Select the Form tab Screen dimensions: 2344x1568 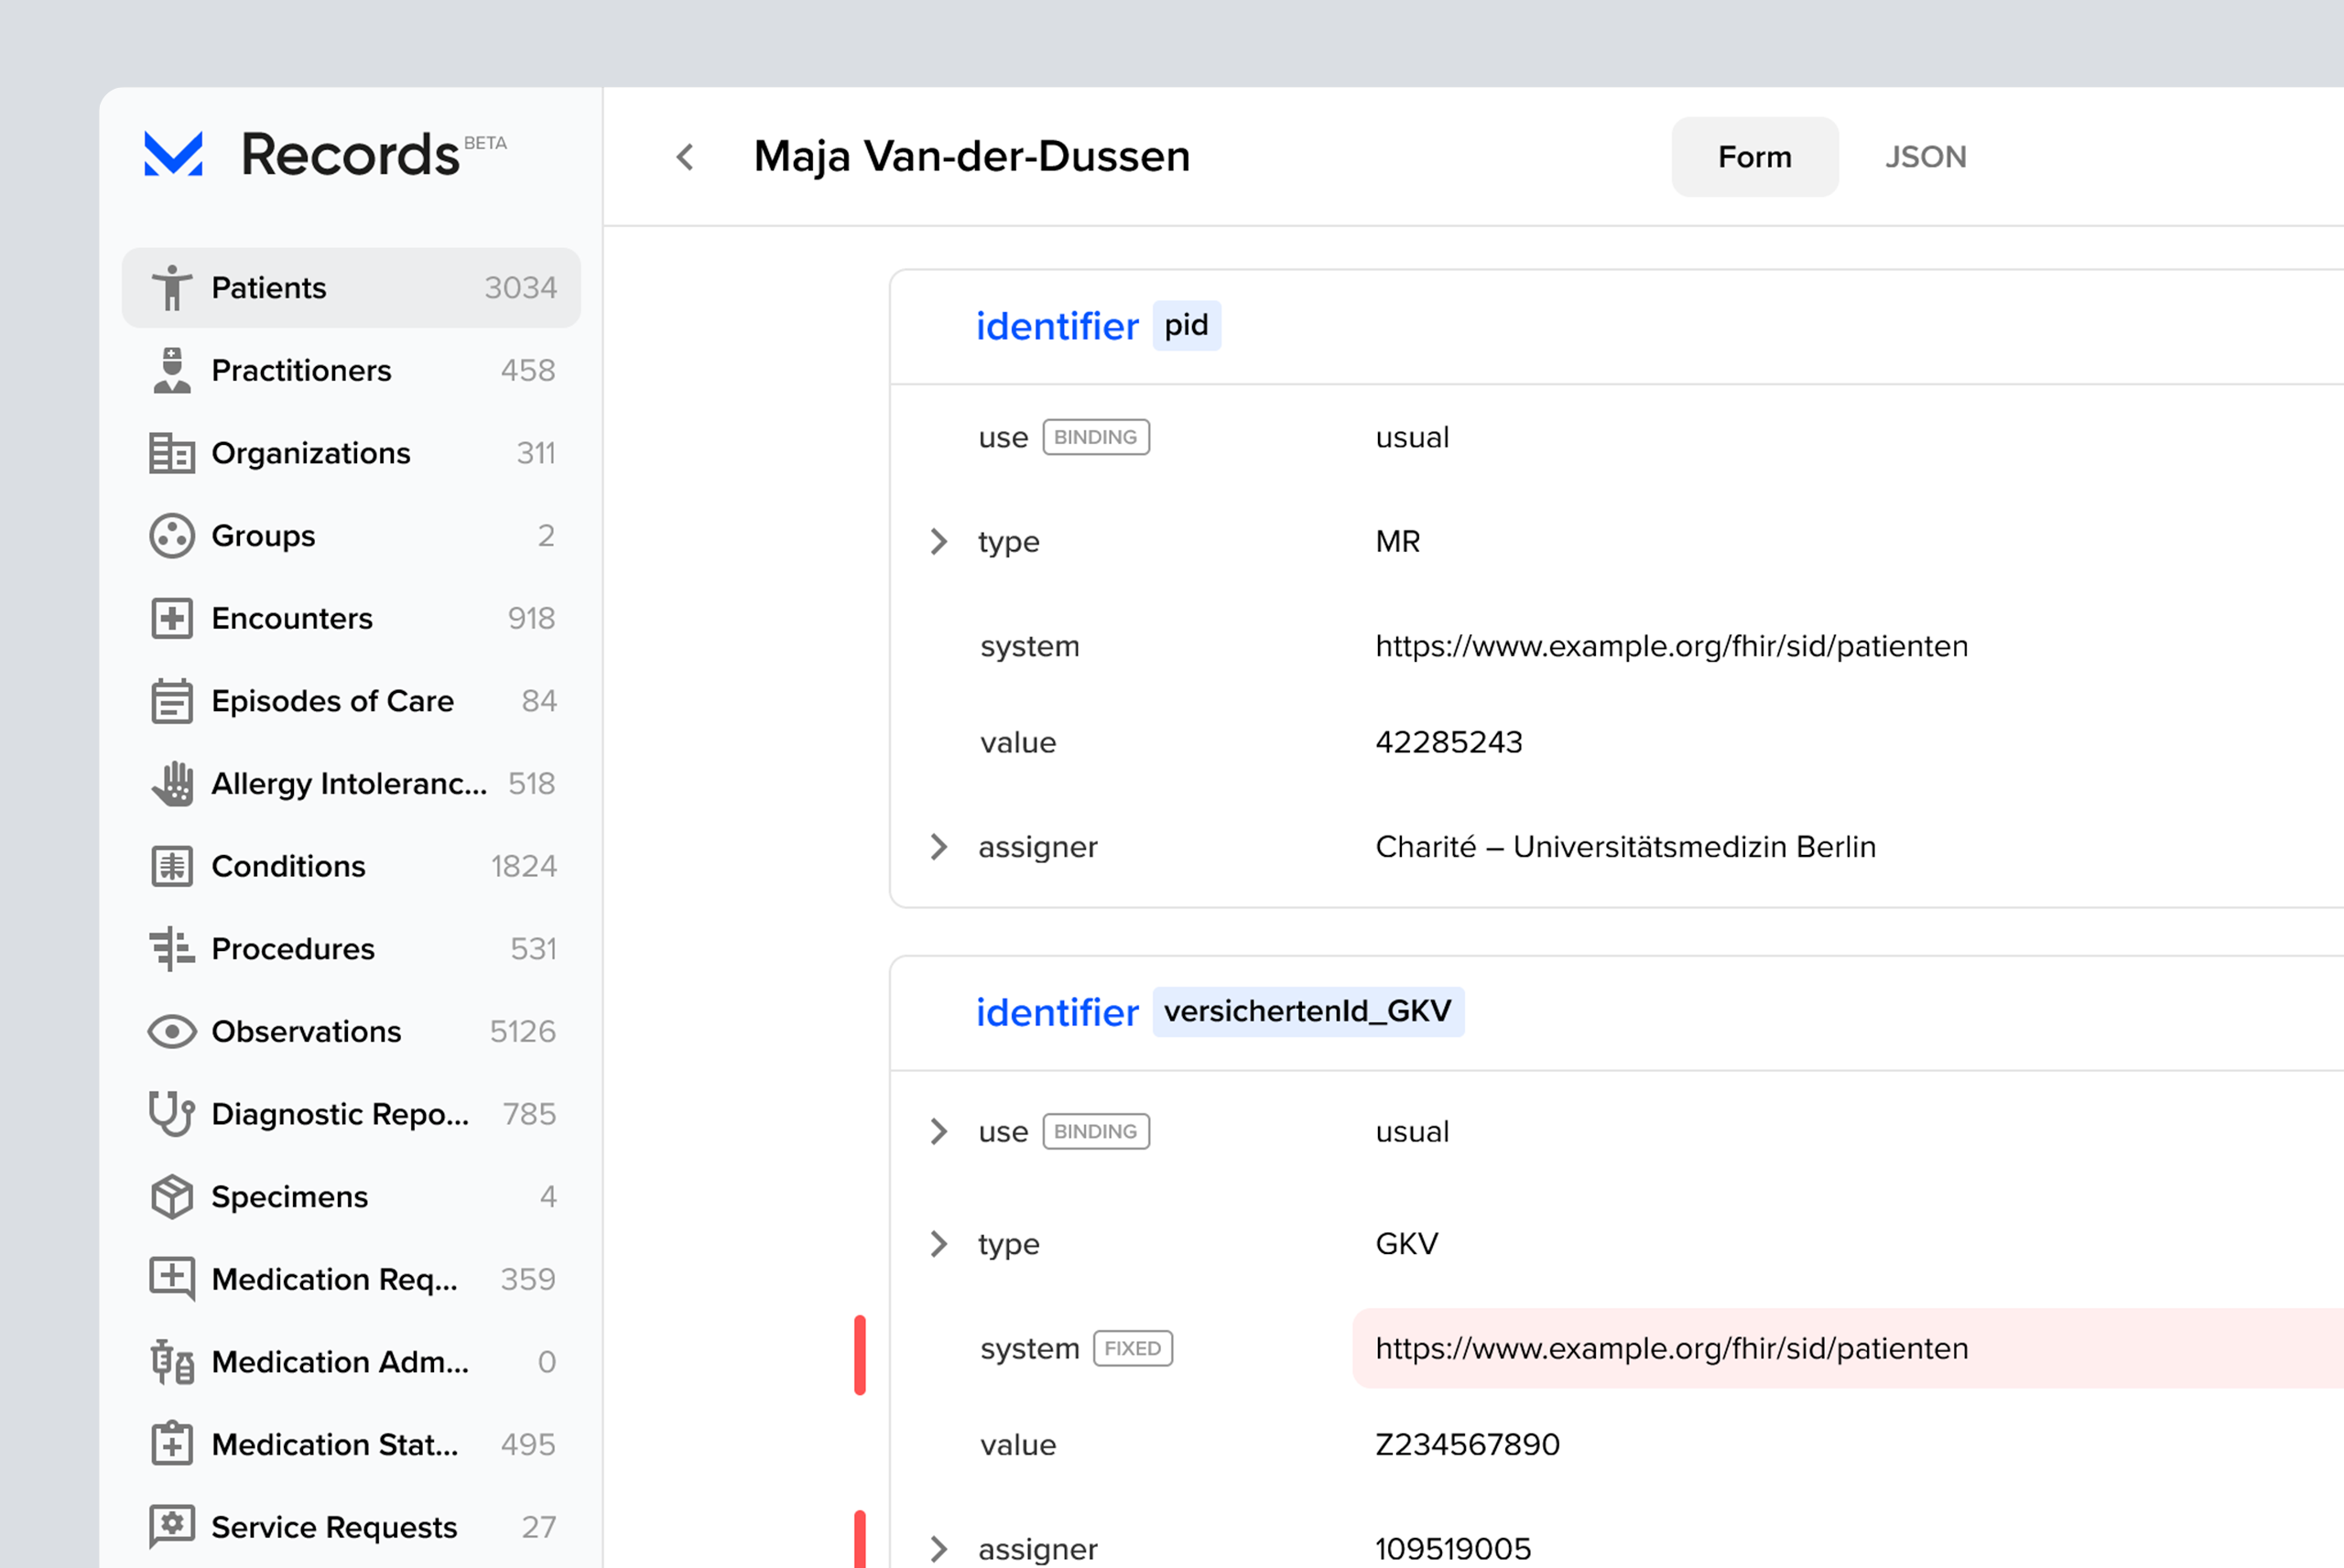click(1754, 157)
